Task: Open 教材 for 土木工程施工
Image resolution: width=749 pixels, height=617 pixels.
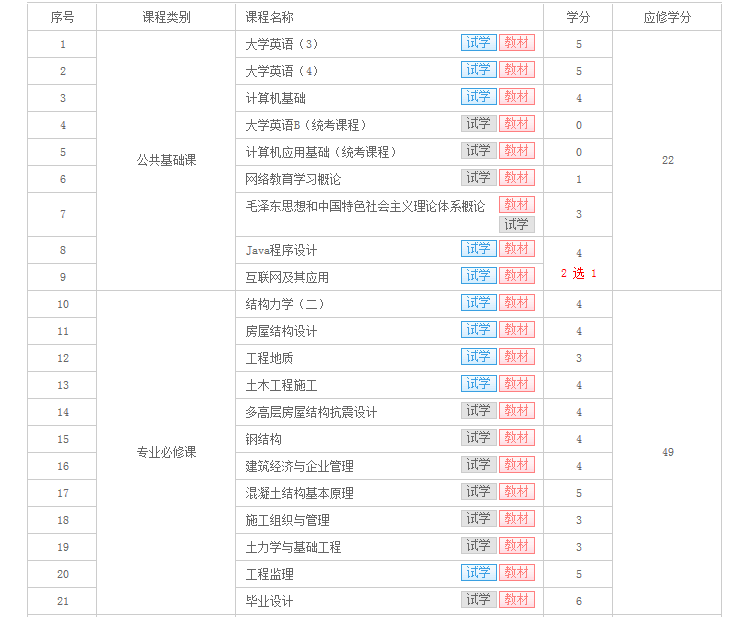Action: pos(516,384)
